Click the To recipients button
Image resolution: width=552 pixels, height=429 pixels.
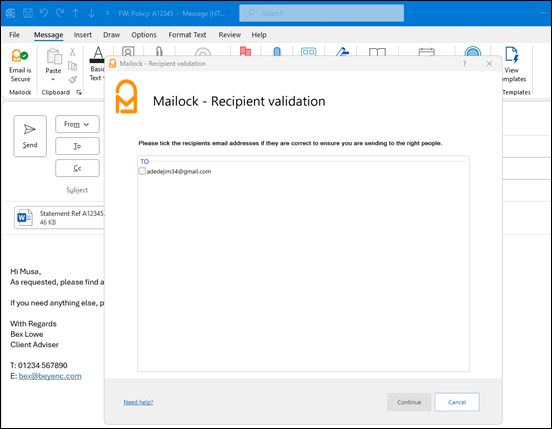coord(77,146)
